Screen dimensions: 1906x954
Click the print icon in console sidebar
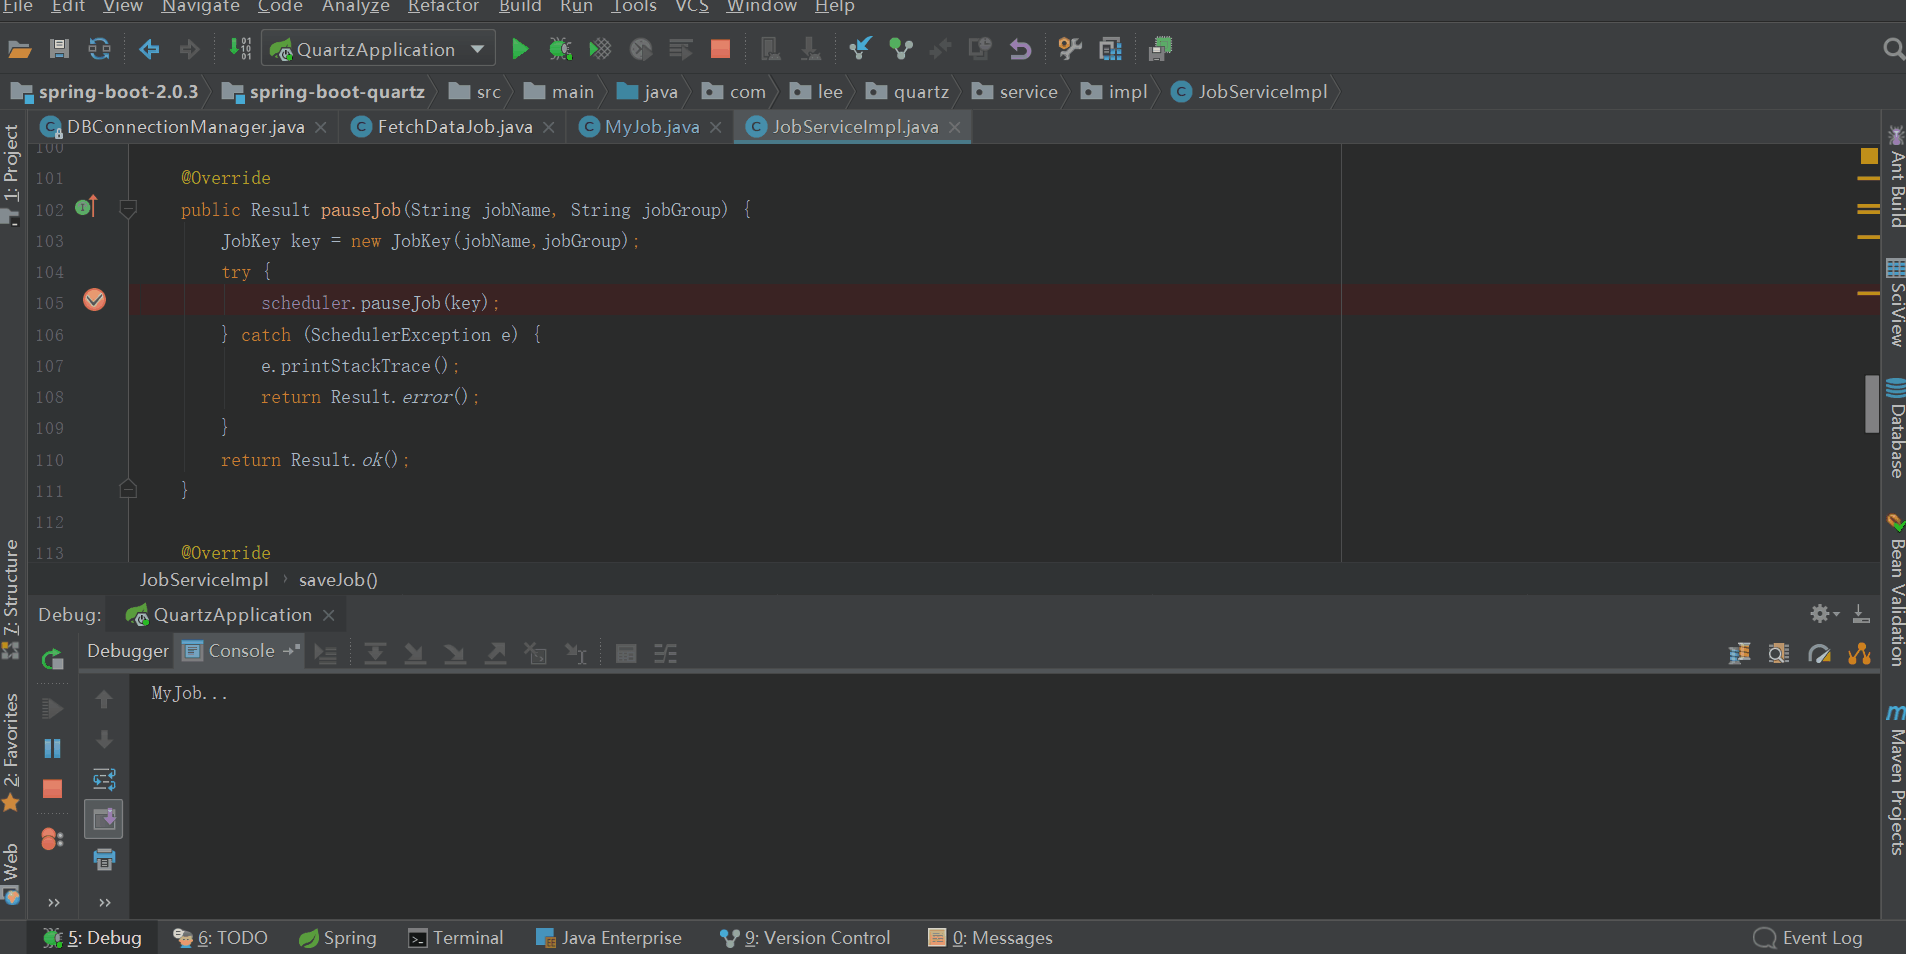pyautogui.click(x=104, y=859)
